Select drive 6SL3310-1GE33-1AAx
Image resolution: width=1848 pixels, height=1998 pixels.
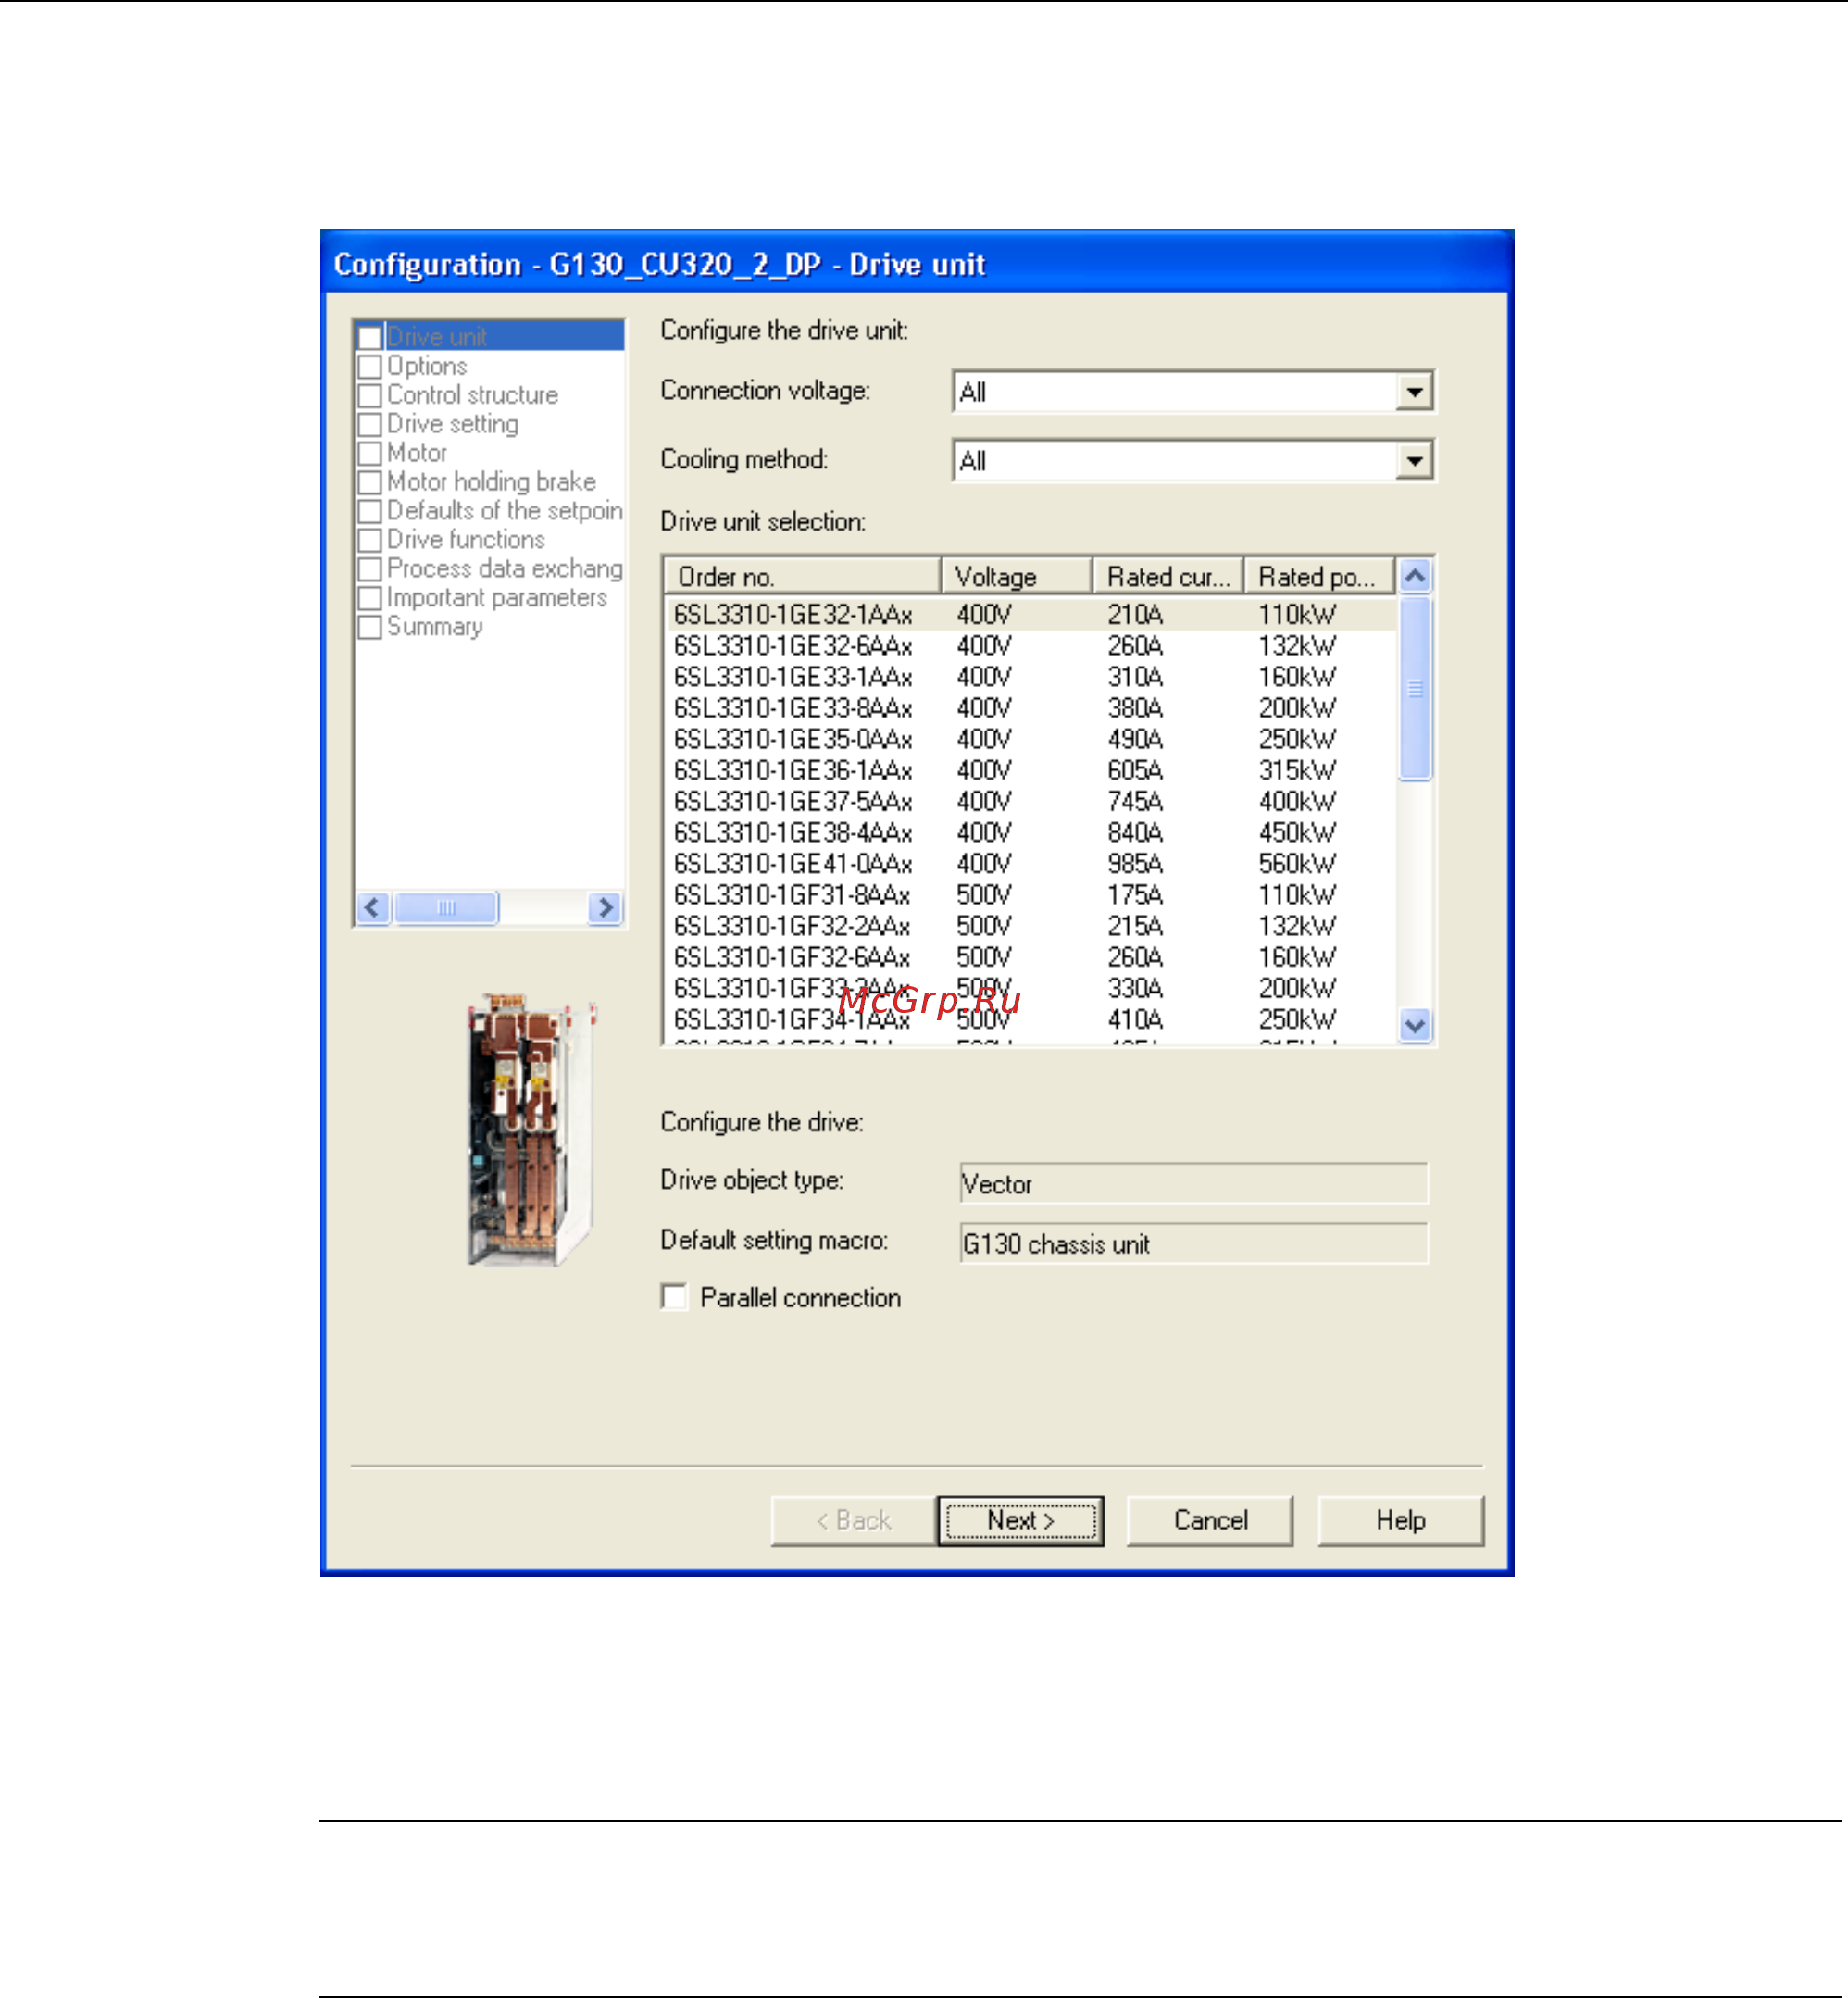tap(1031, 676)
